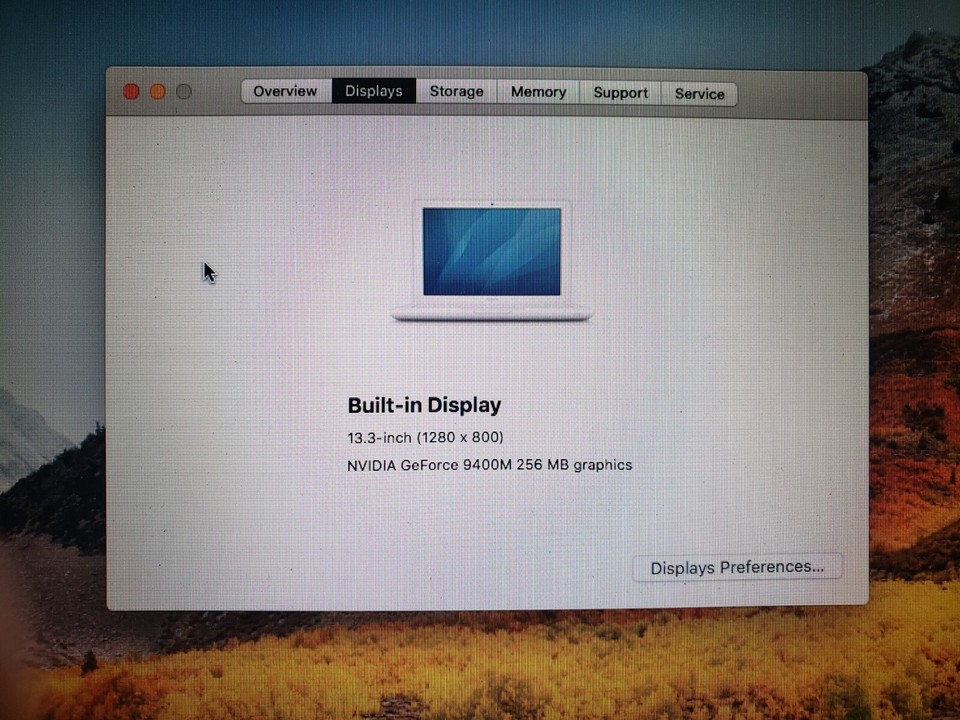
Task: Click the laptop base in the illustration
Action: point(492,313)
